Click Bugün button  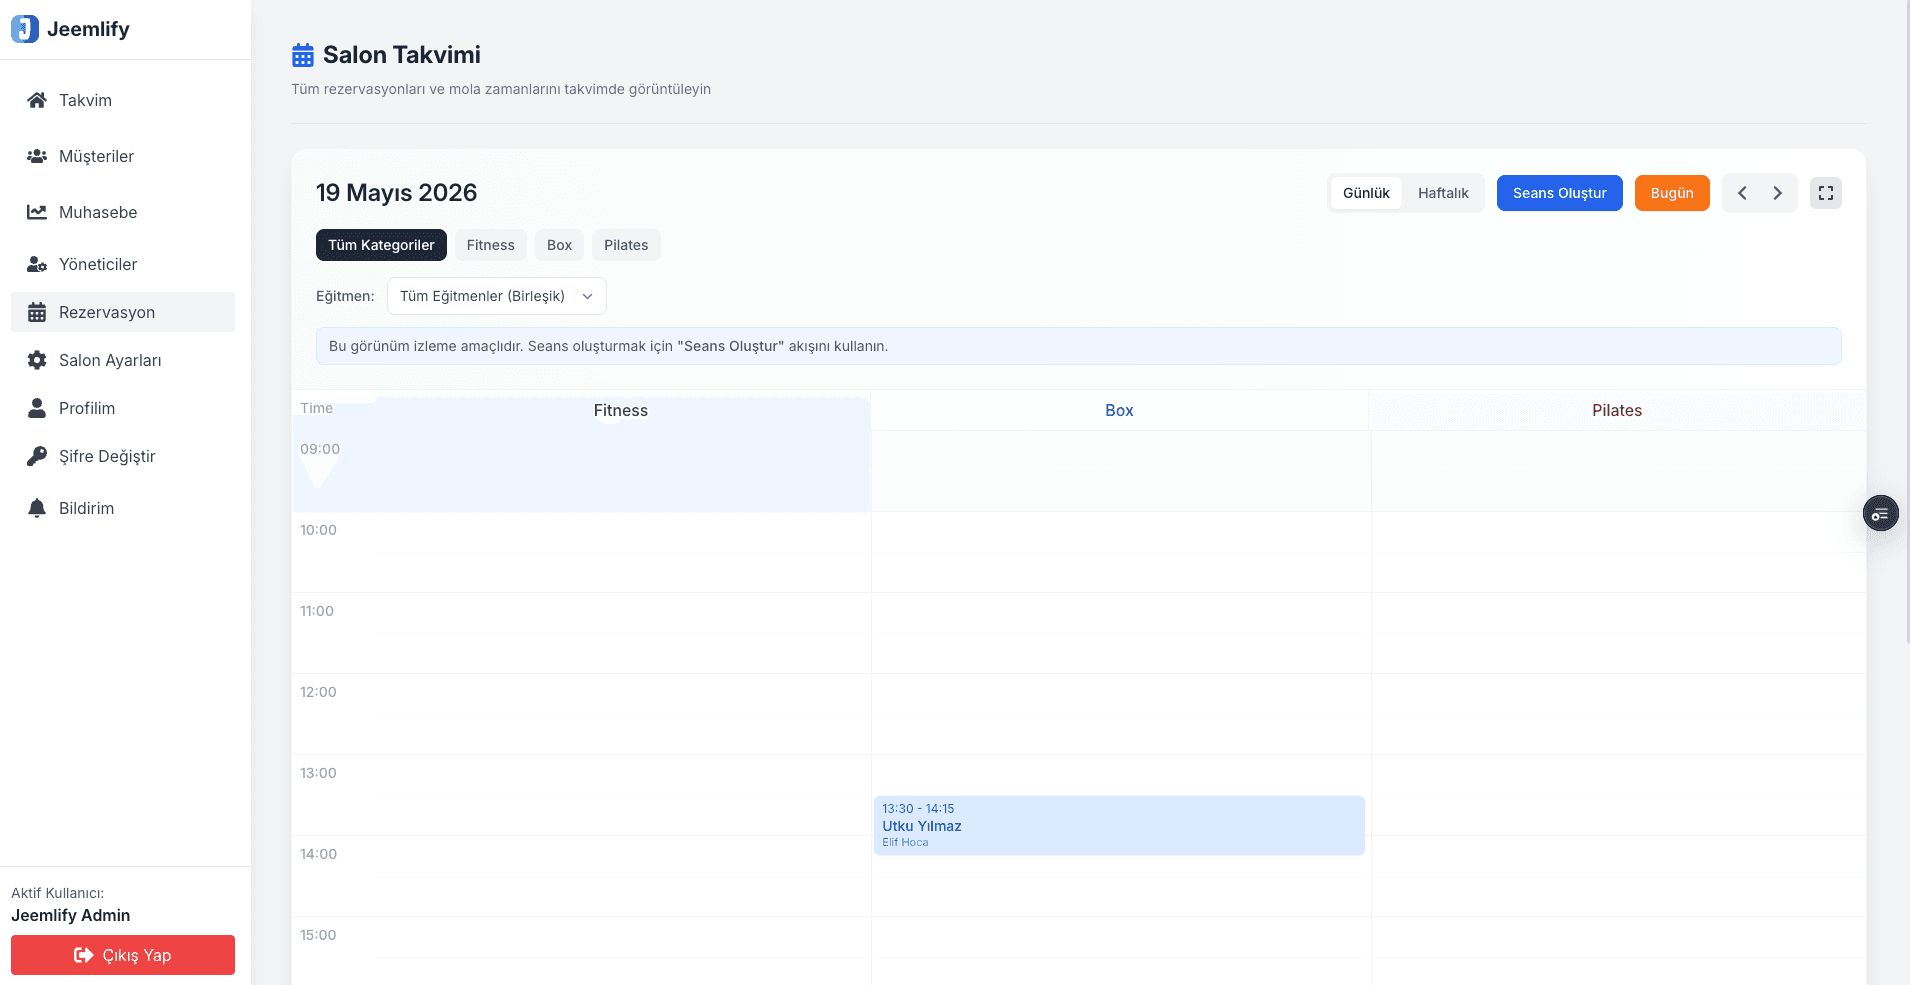(x=1672, y=193)
